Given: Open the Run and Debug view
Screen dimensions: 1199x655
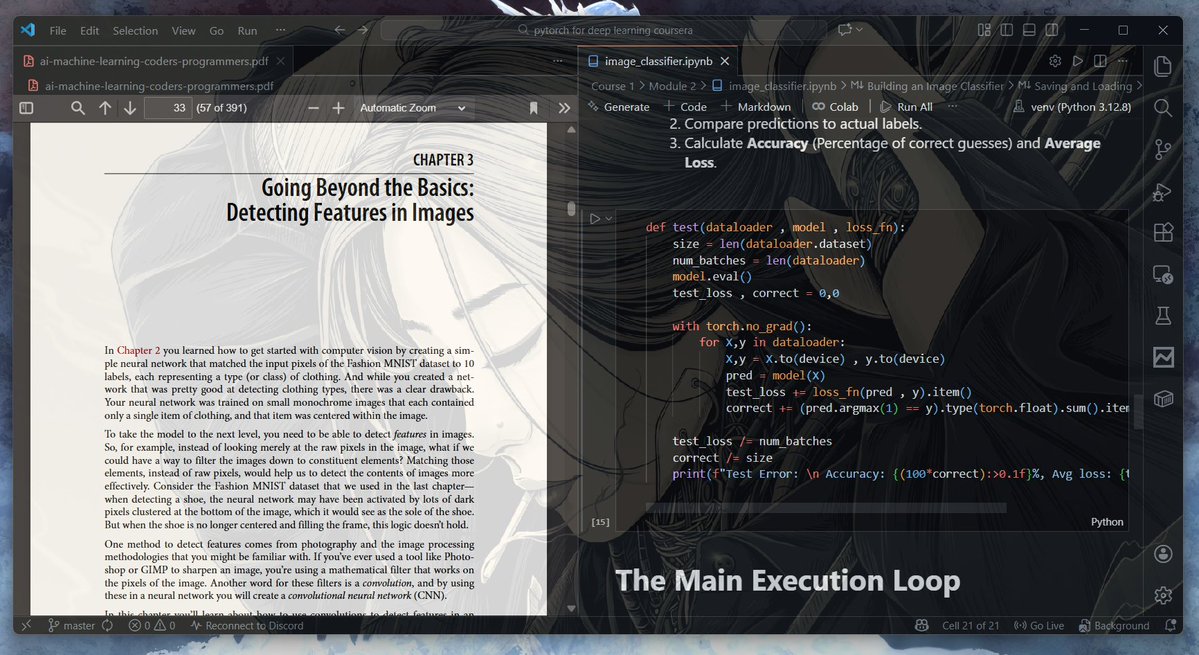Looking at the screenshot, I should click(1163, 191).
